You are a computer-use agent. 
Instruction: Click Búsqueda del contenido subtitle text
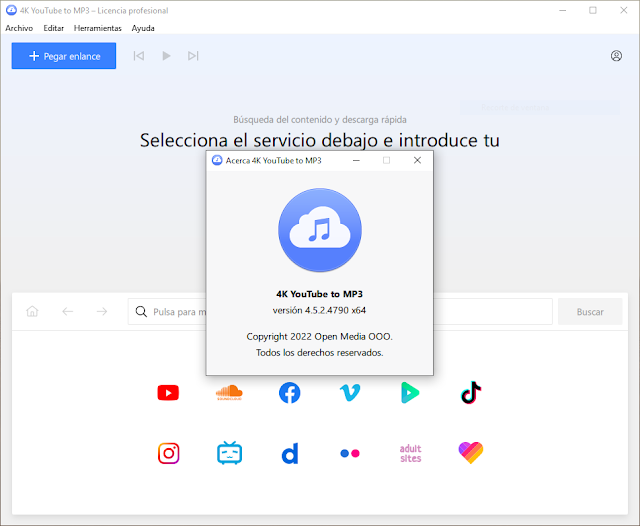pyautogui.click(x=320, y=120)
